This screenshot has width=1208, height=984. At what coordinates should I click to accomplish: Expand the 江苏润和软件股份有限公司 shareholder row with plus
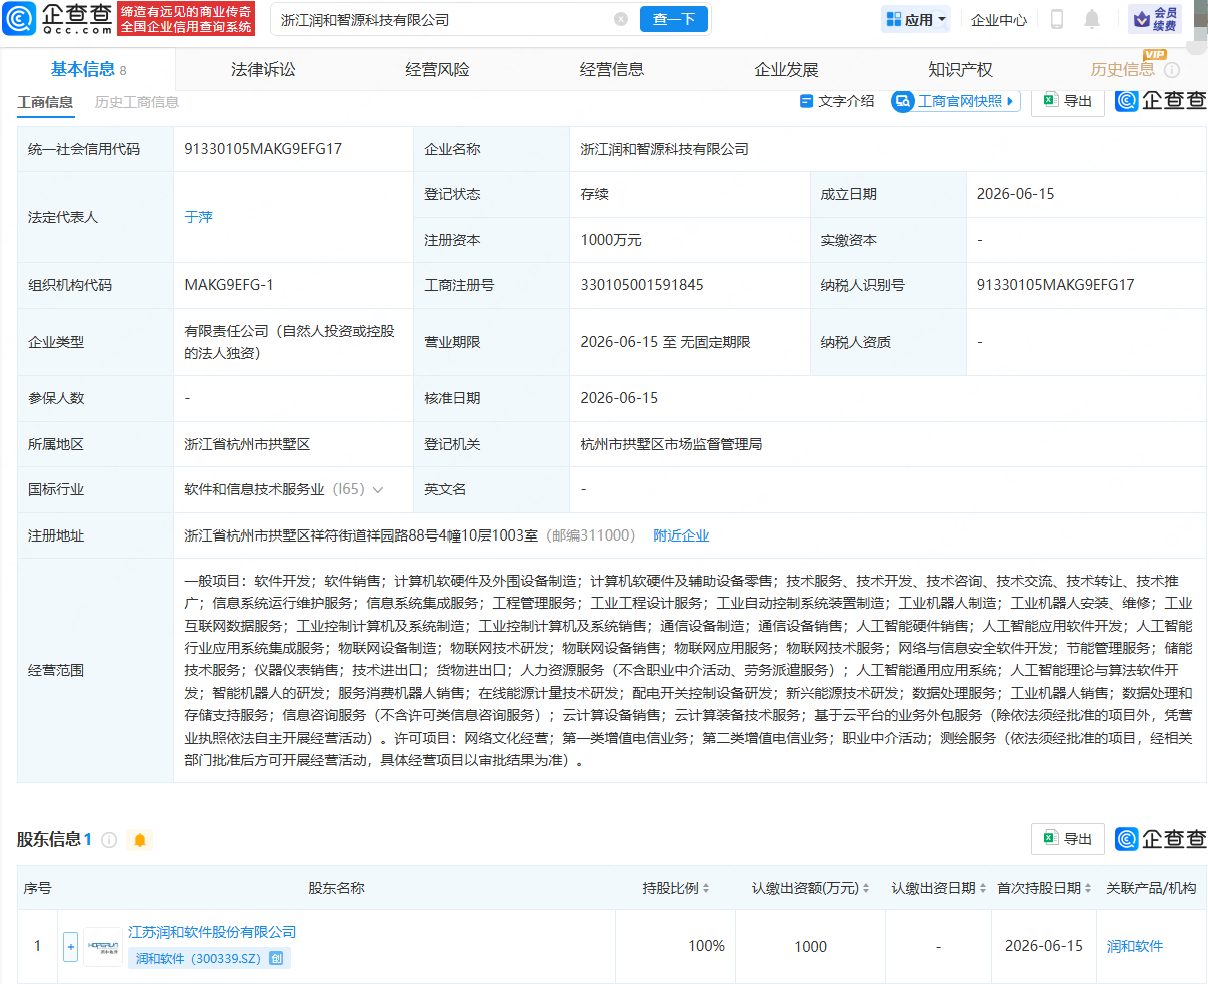[70, 946]
